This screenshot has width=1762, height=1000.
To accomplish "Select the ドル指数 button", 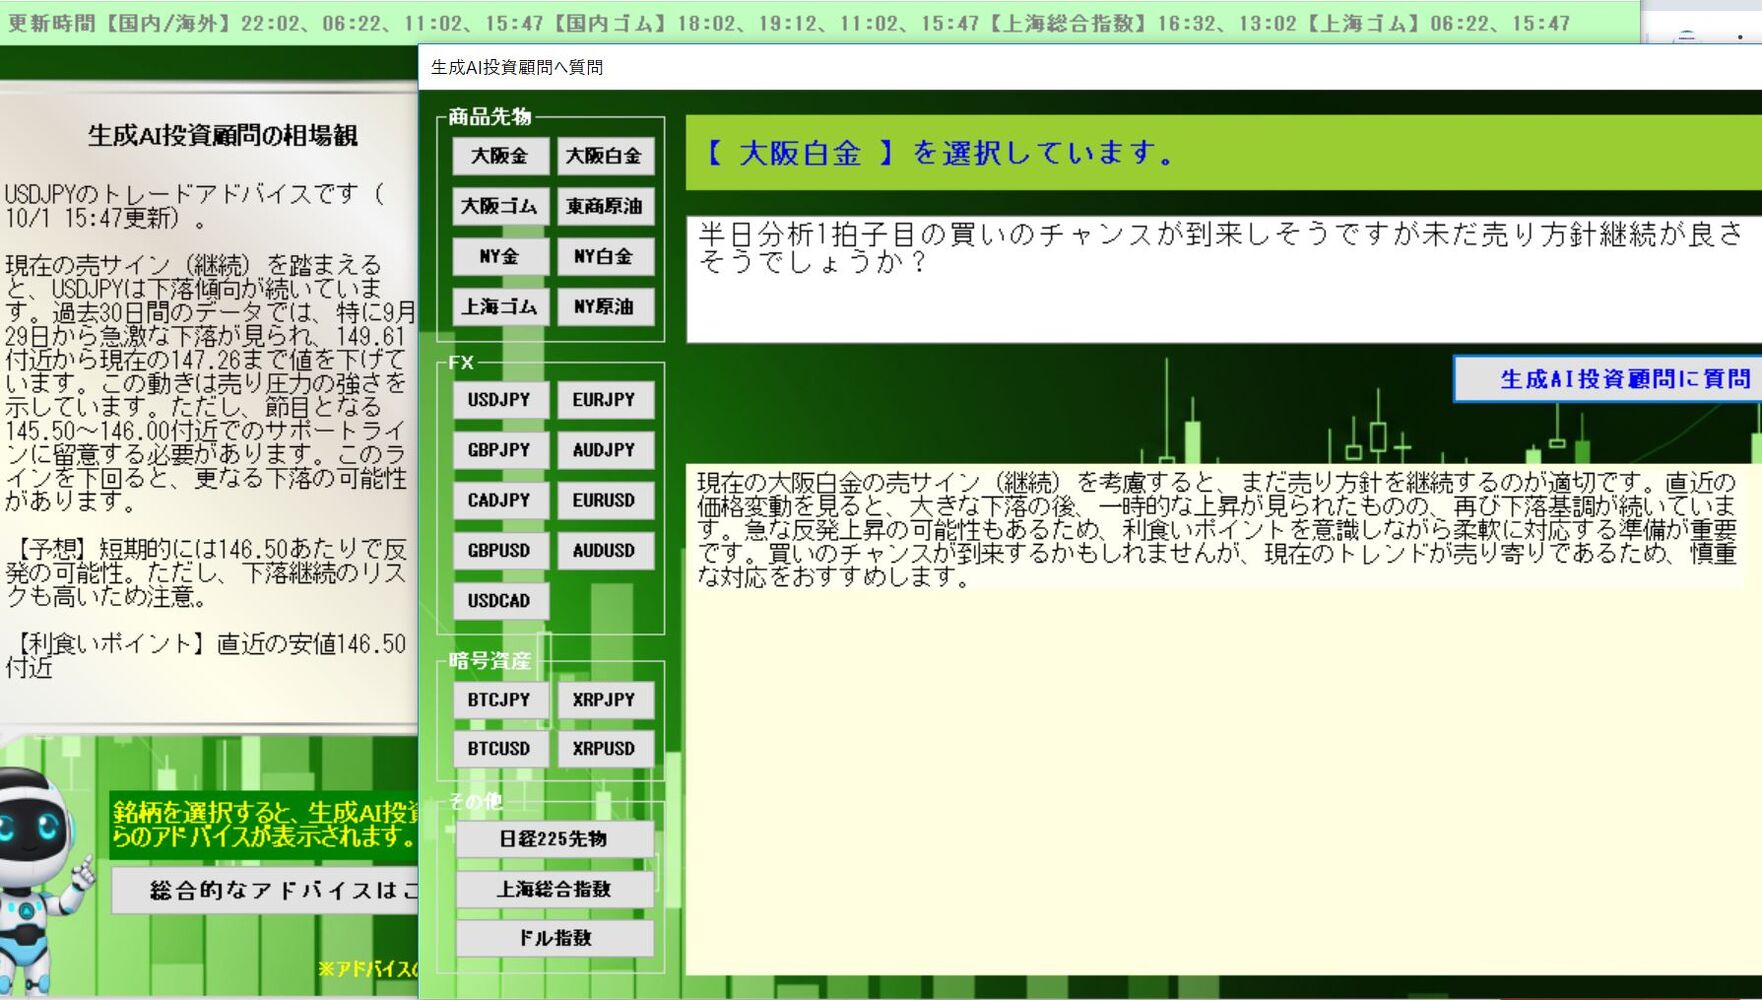I will pos(554,938).
